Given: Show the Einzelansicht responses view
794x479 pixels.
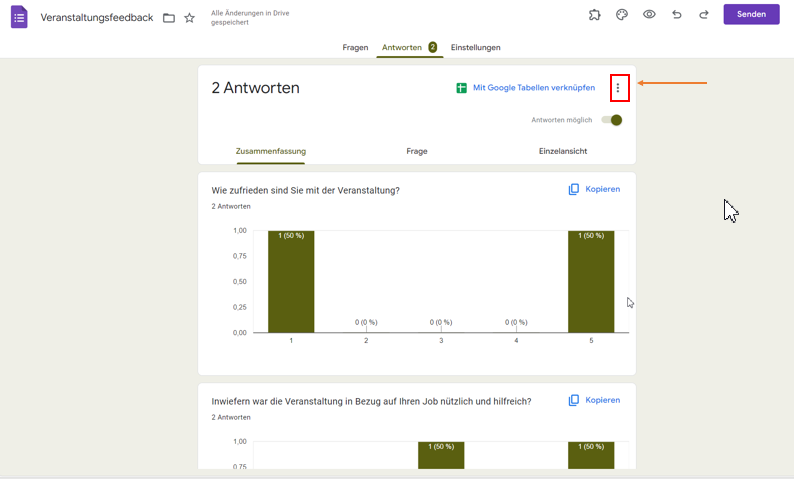Looking at the screenshot, I should pyautogui.click(x=562, y=151).
